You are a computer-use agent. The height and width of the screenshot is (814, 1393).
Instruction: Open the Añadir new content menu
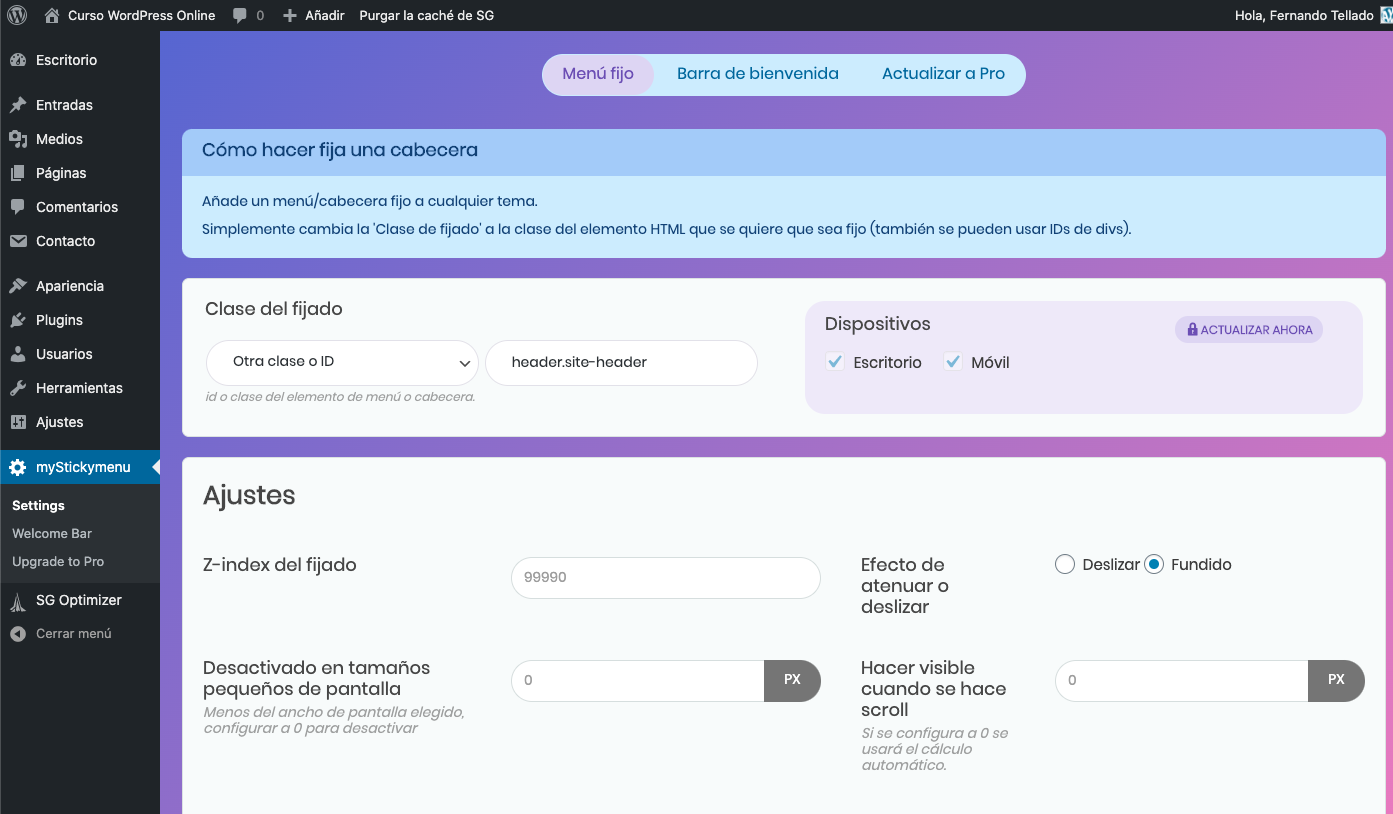314,15
